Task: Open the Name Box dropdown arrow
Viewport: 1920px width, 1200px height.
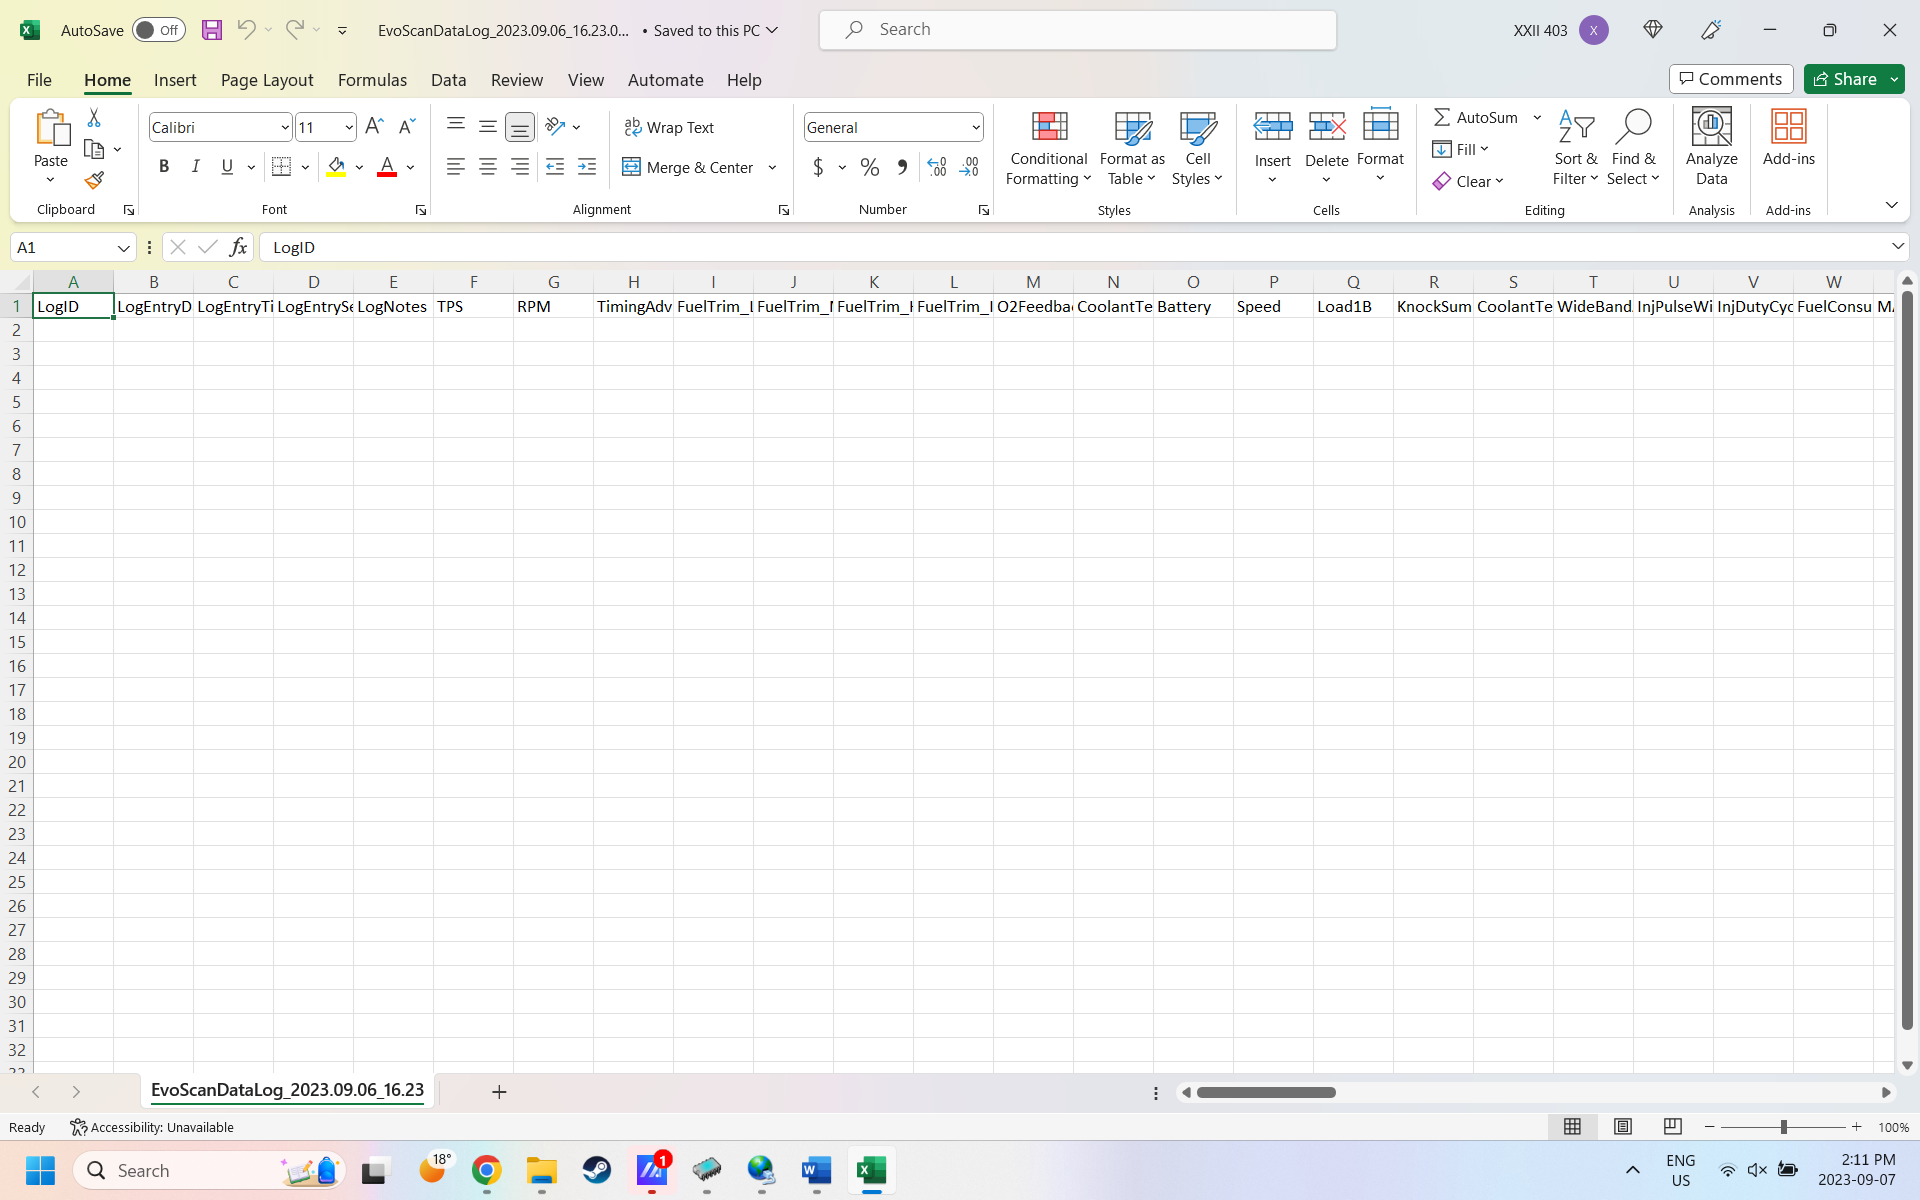Action: tap(123, 247)
